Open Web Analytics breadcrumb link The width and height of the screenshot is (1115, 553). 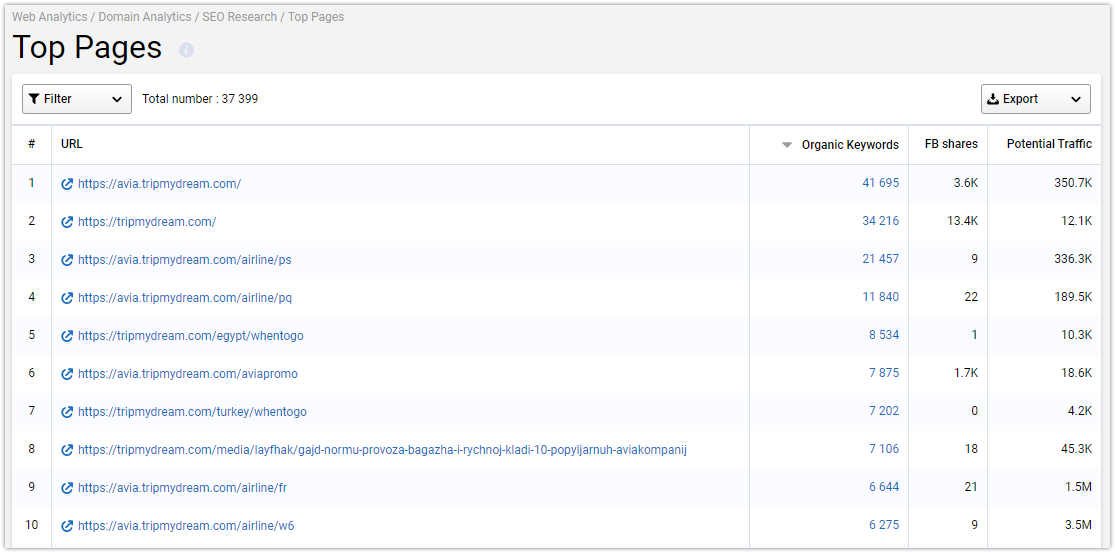(50, 16)
